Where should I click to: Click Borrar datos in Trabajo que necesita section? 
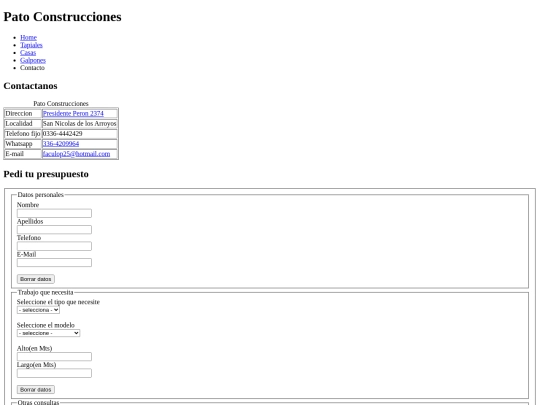pyautogui.click(x=36, y=390)
